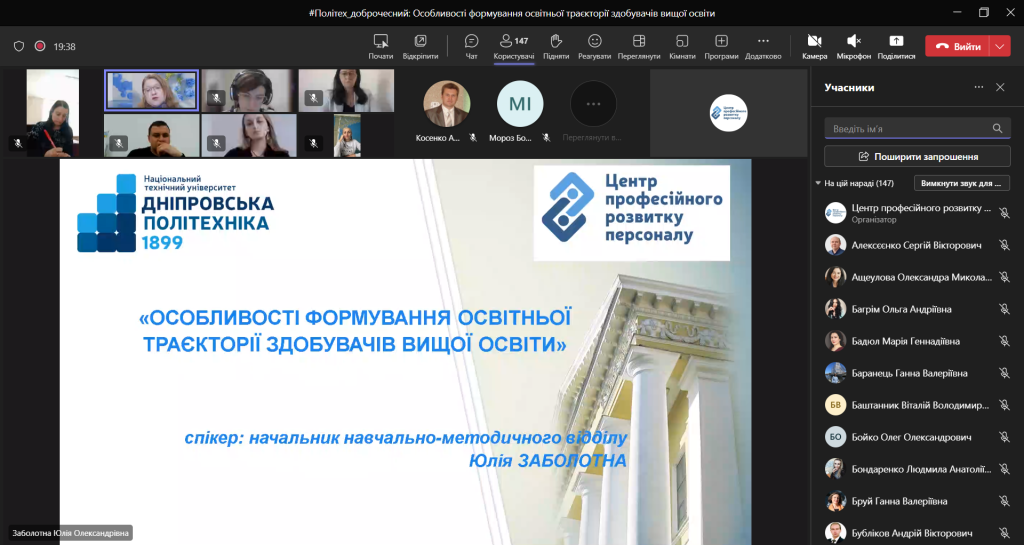The width and height of the screenshot is (1024, 545).
Task: Expand the Вийти dropdown arrow
Action: coord(1000,46)
